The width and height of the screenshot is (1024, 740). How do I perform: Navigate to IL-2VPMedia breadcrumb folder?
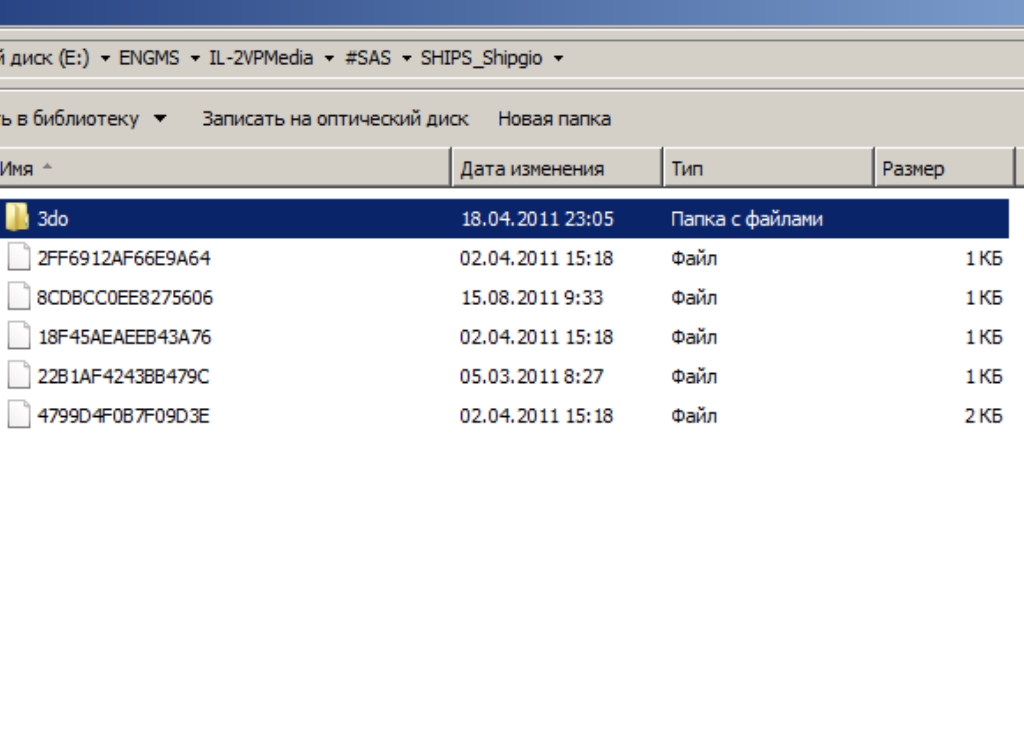click(x=261, y=57)
